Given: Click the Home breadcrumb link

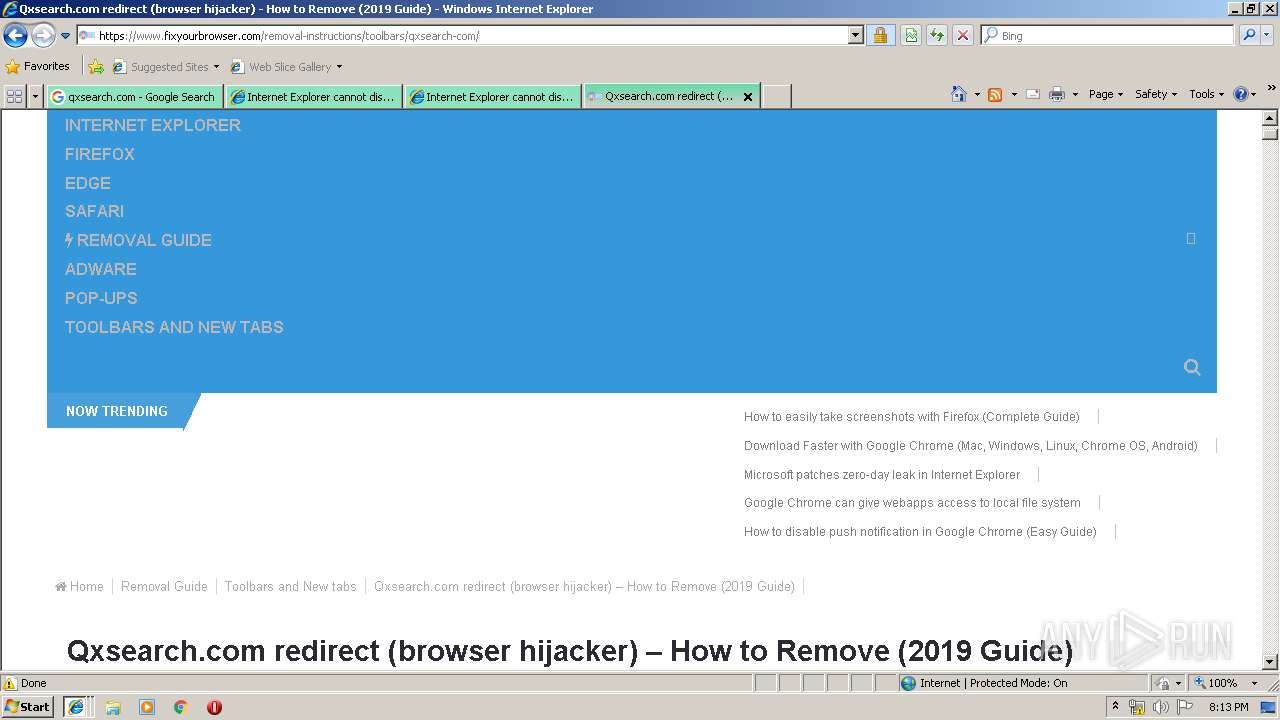Looking at the screenshot, I should tap(80, 587).
